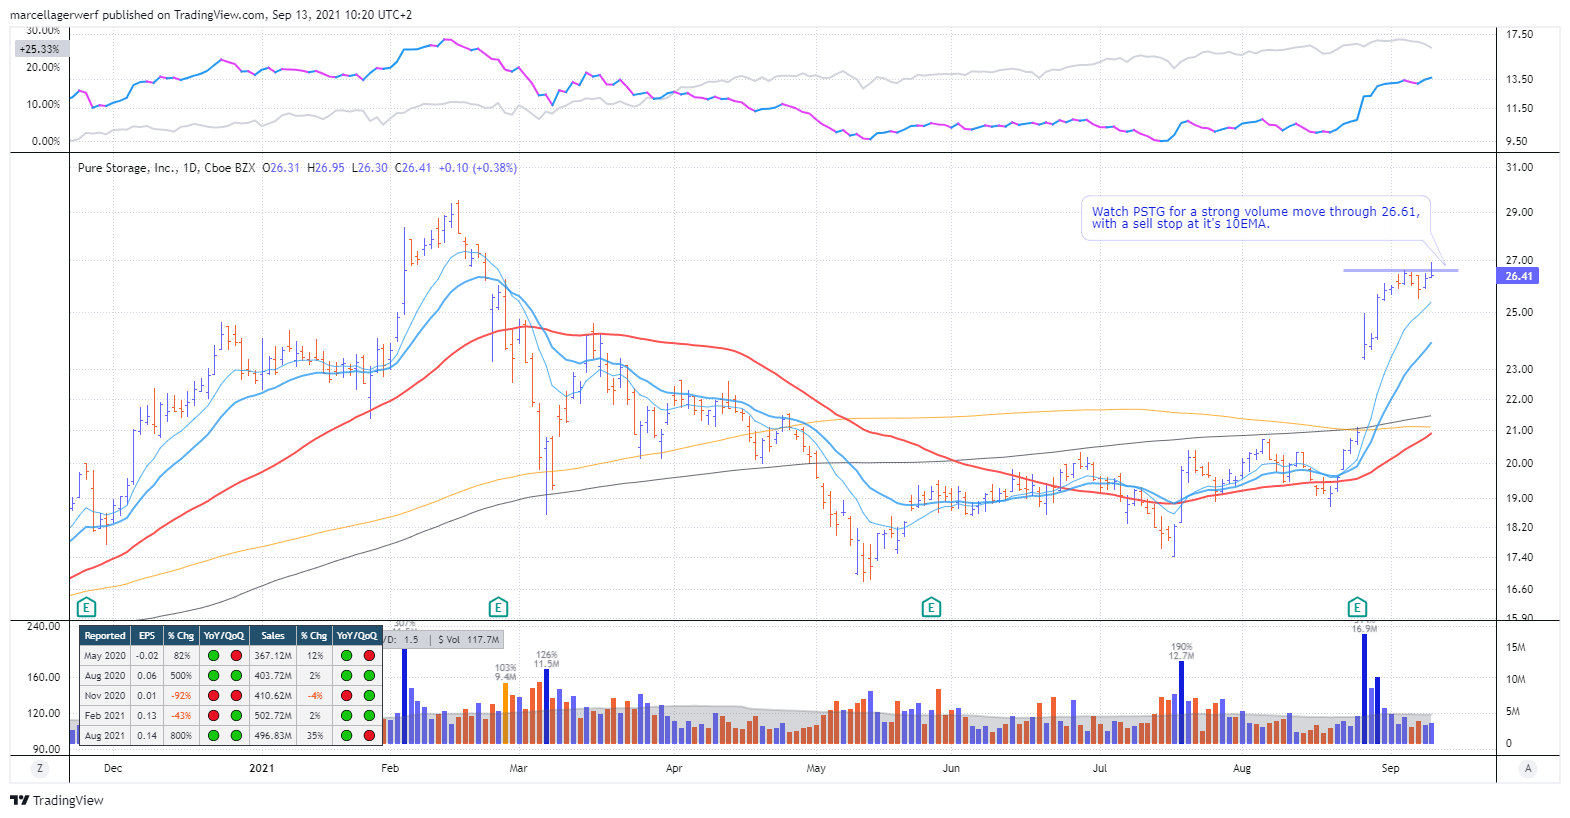Click the 'Sales' table header
Viewport: 1570px width, 818px height.
(x=273, y=636)
